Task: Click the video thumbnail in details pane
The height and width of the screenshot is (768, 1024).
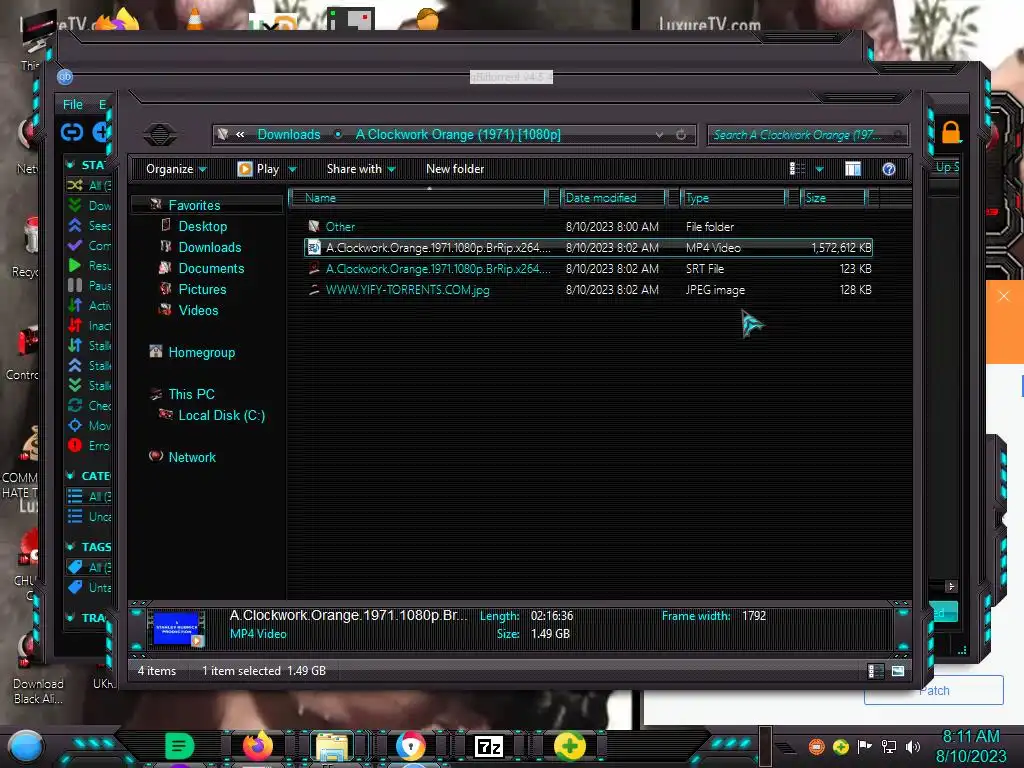Action: (176, 628)
